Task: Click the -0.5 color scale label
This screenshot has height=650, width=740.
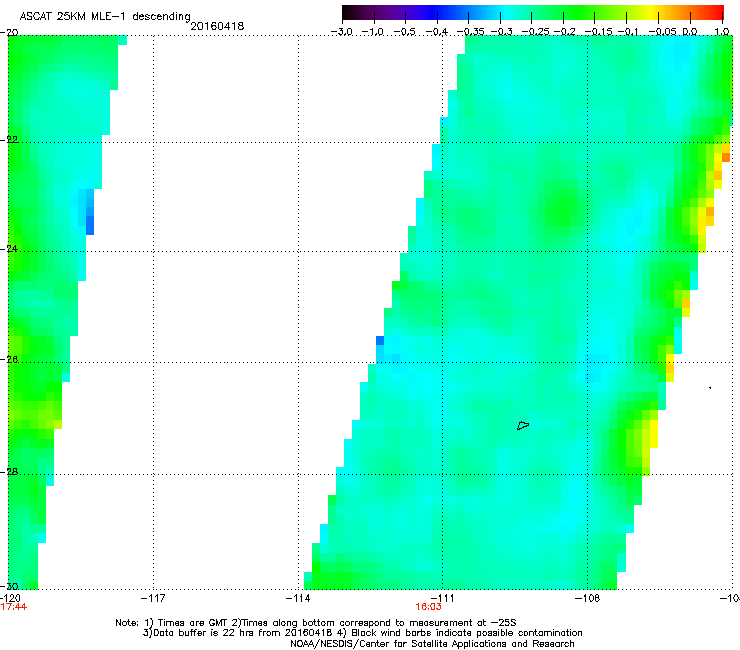Action: pyautogui.click(x=404, y=32)
